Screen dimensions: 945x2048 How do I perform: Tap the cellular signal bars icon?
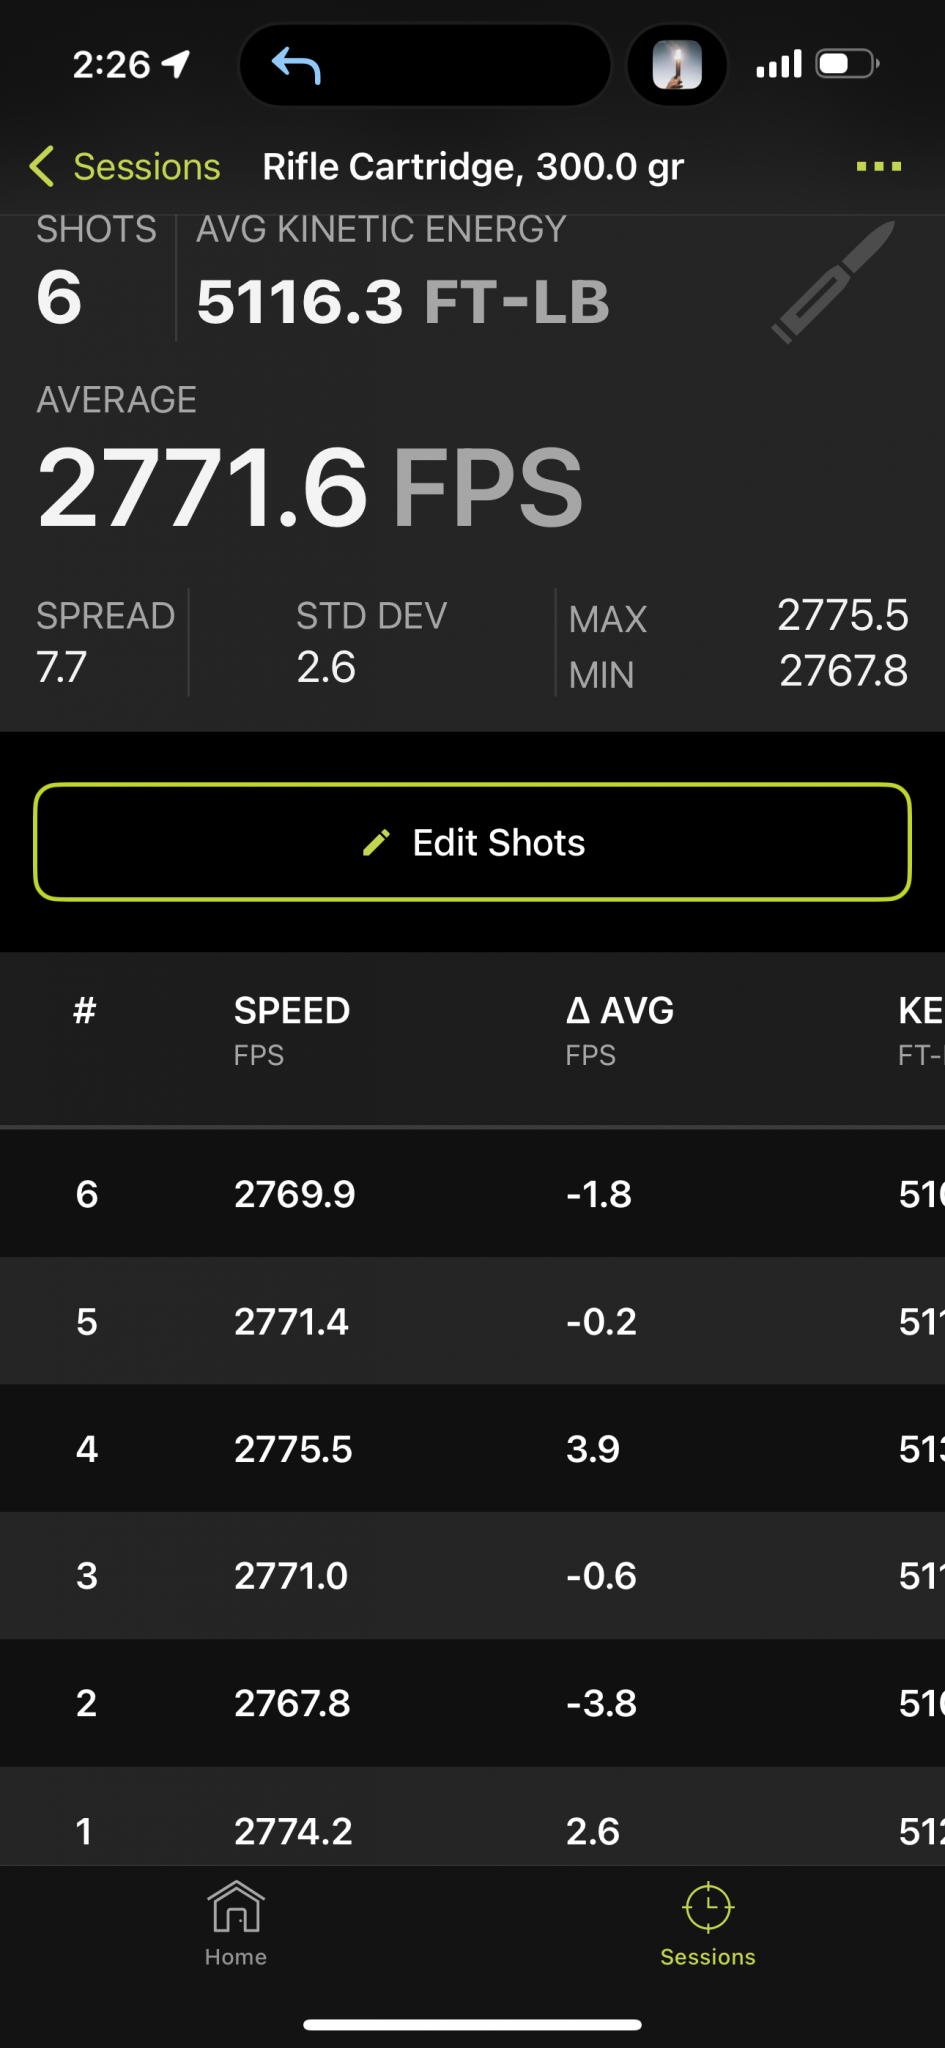coord(779,65)
